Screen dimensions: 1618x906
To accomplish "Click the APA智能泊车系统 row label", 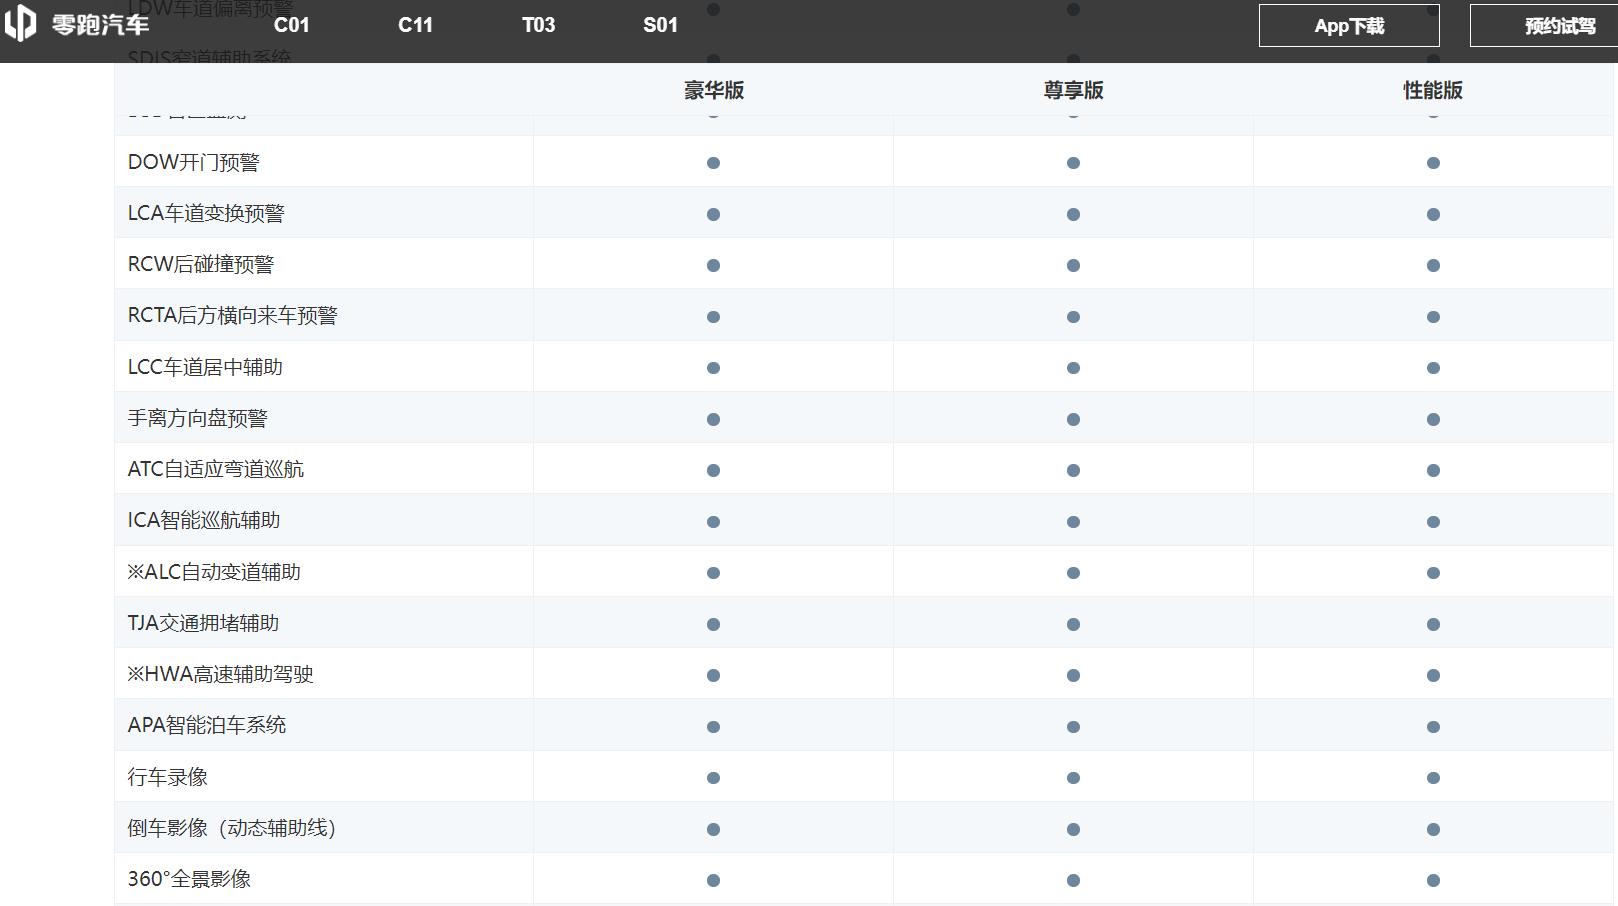I will [x=207, y=725].
